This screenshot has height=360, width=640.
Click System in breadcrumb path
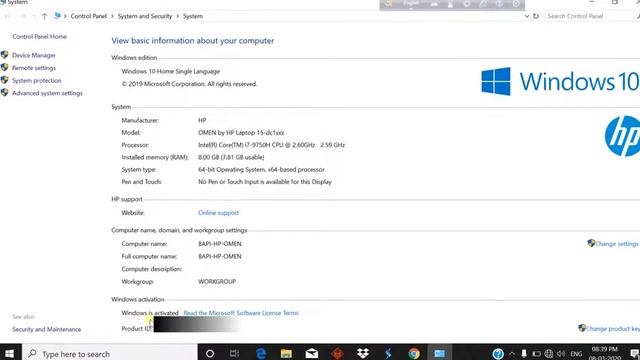tap(193, 16)
